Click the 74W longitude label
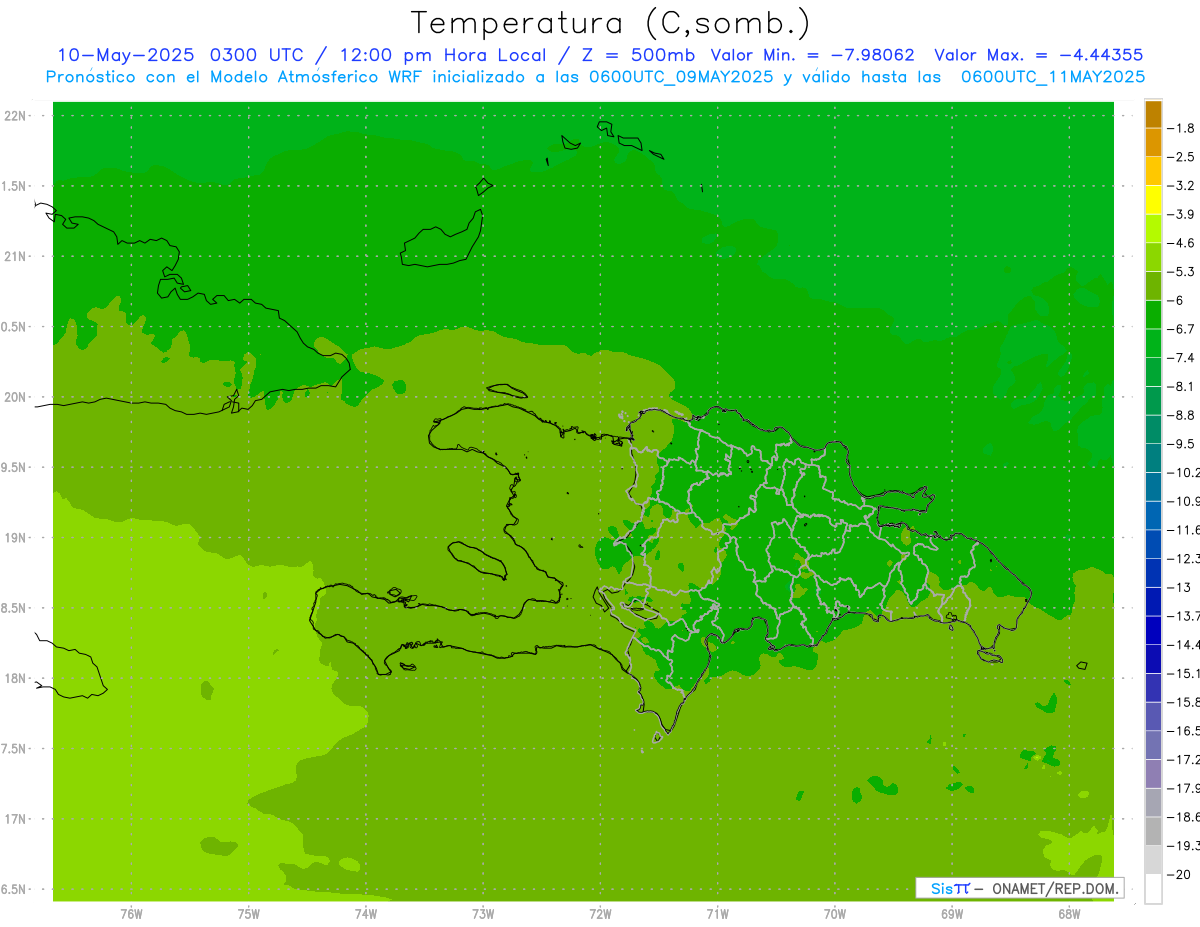Viewport: 1200px width, 927px height. tap(366, 914)
